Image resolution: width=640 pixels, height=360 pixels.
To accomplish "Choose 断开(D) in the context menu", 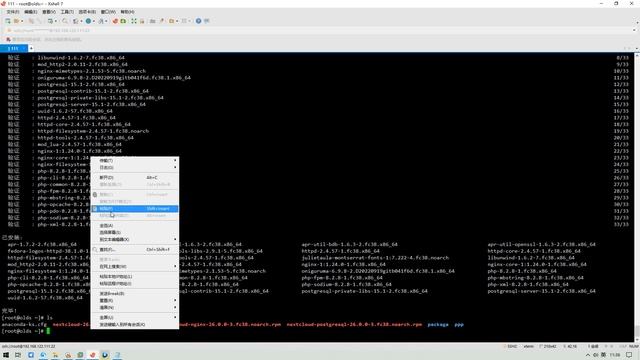I will point(134,178).
